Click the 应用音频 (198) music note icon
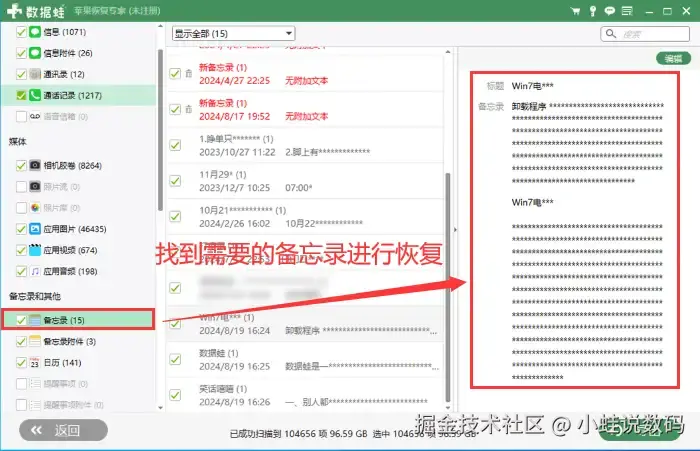This screenshot has height=451, width=700. point(35,271)
